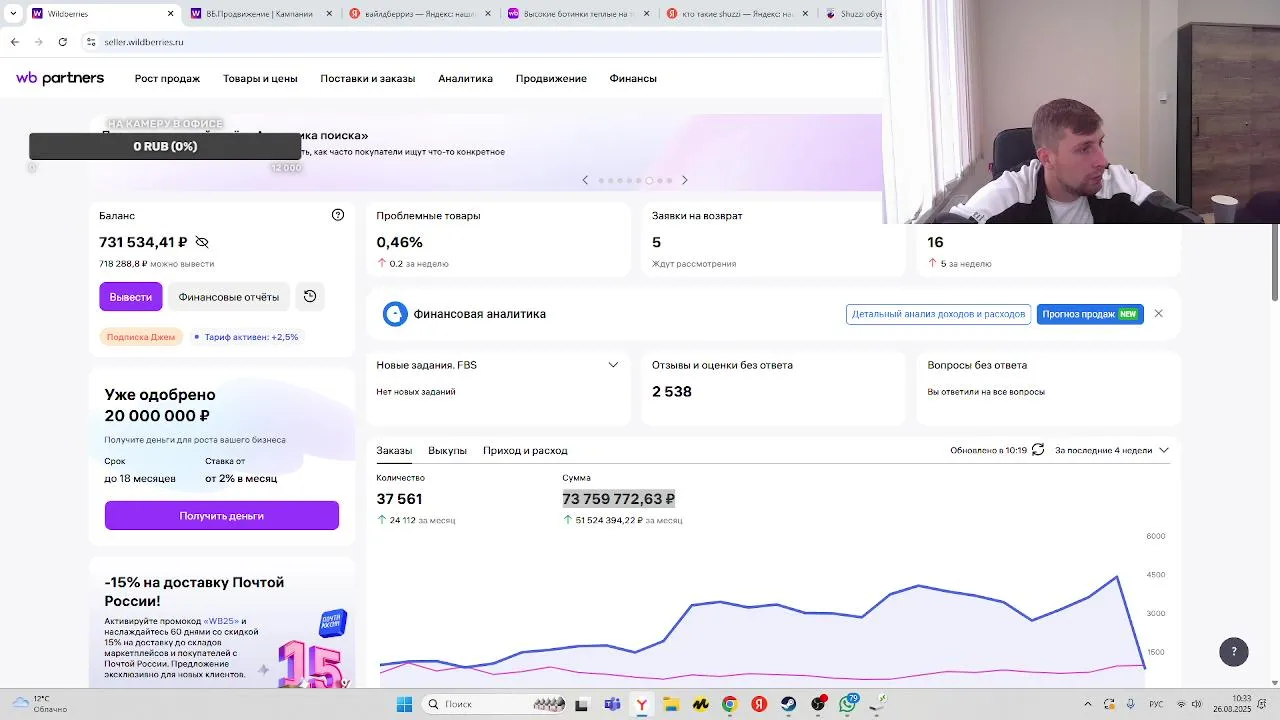The width and height of the screenshot is (1280, 720).
Task: Click the purple Withdraw button
Action: pos(130,297)
